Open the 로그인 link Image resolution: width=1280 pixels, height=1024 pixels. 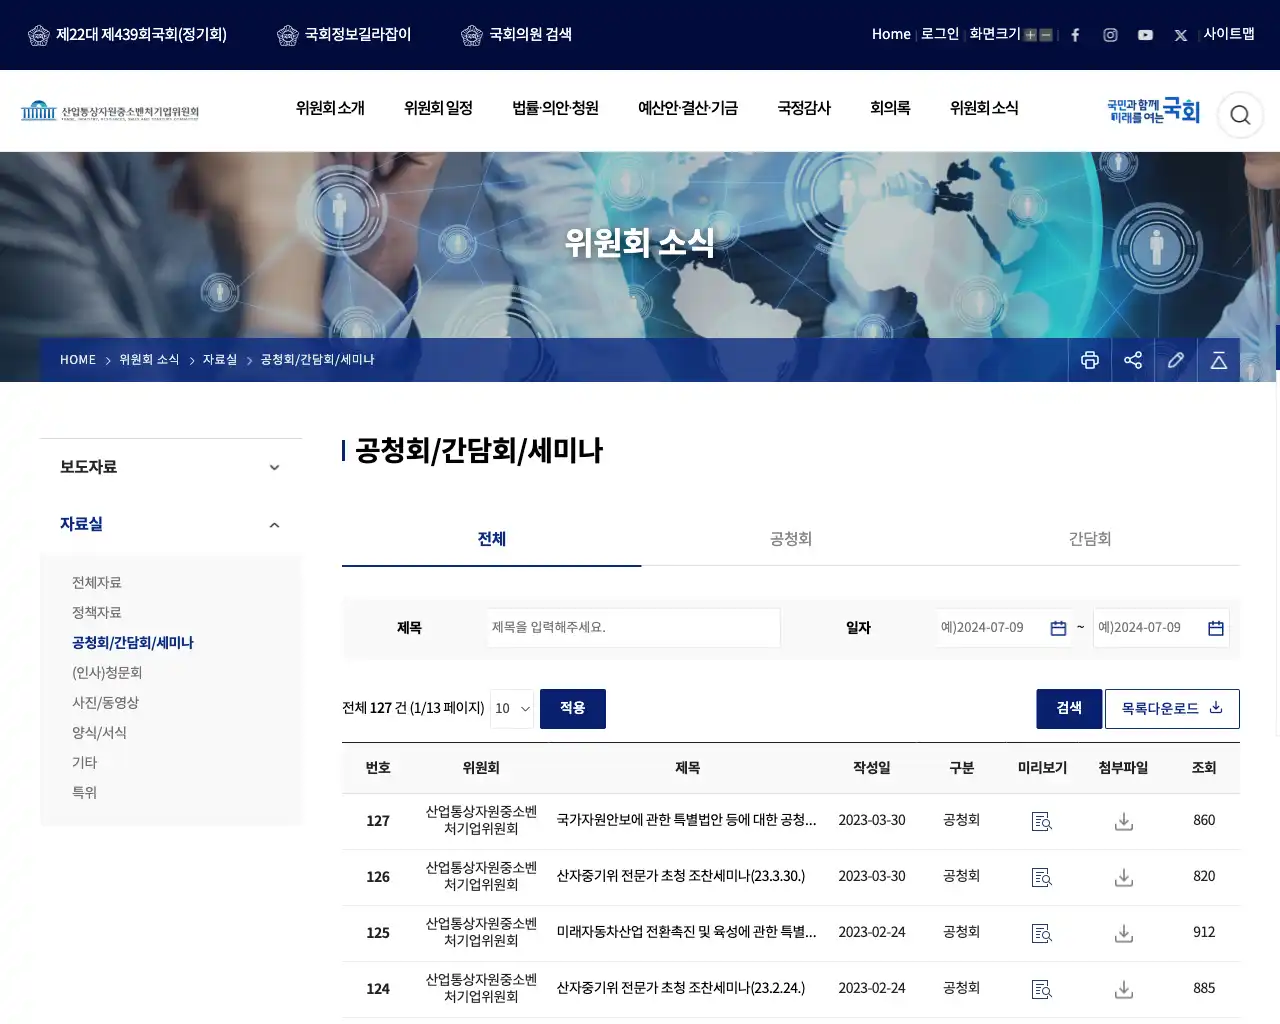point(940,34)
